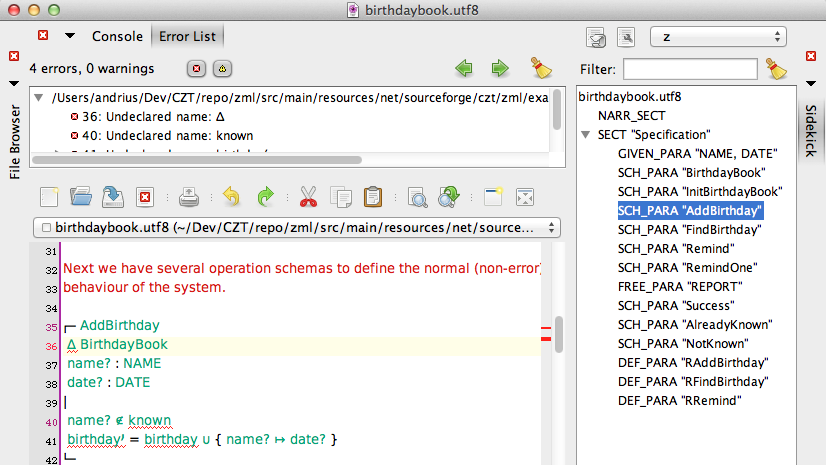Click the Print icon in toolbar

coord(189,197)
